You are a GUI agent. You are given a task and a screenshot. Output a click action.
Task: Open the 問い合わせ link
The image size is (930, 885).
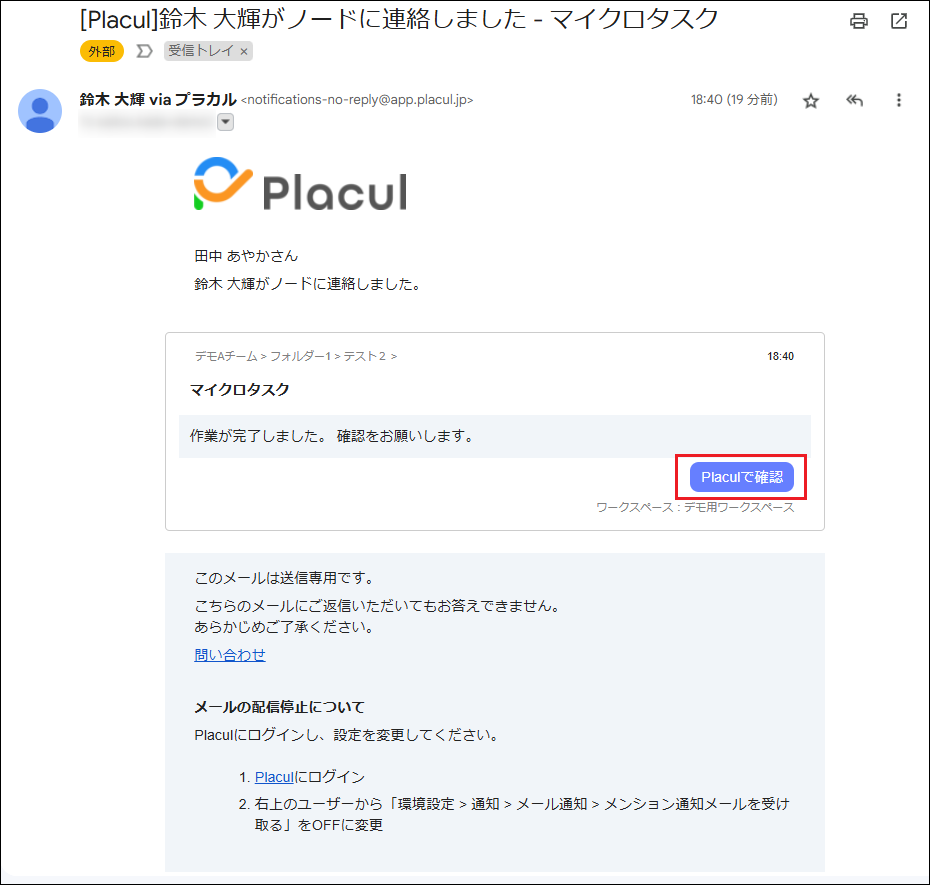pyautogui.click(x=230, y=655)
